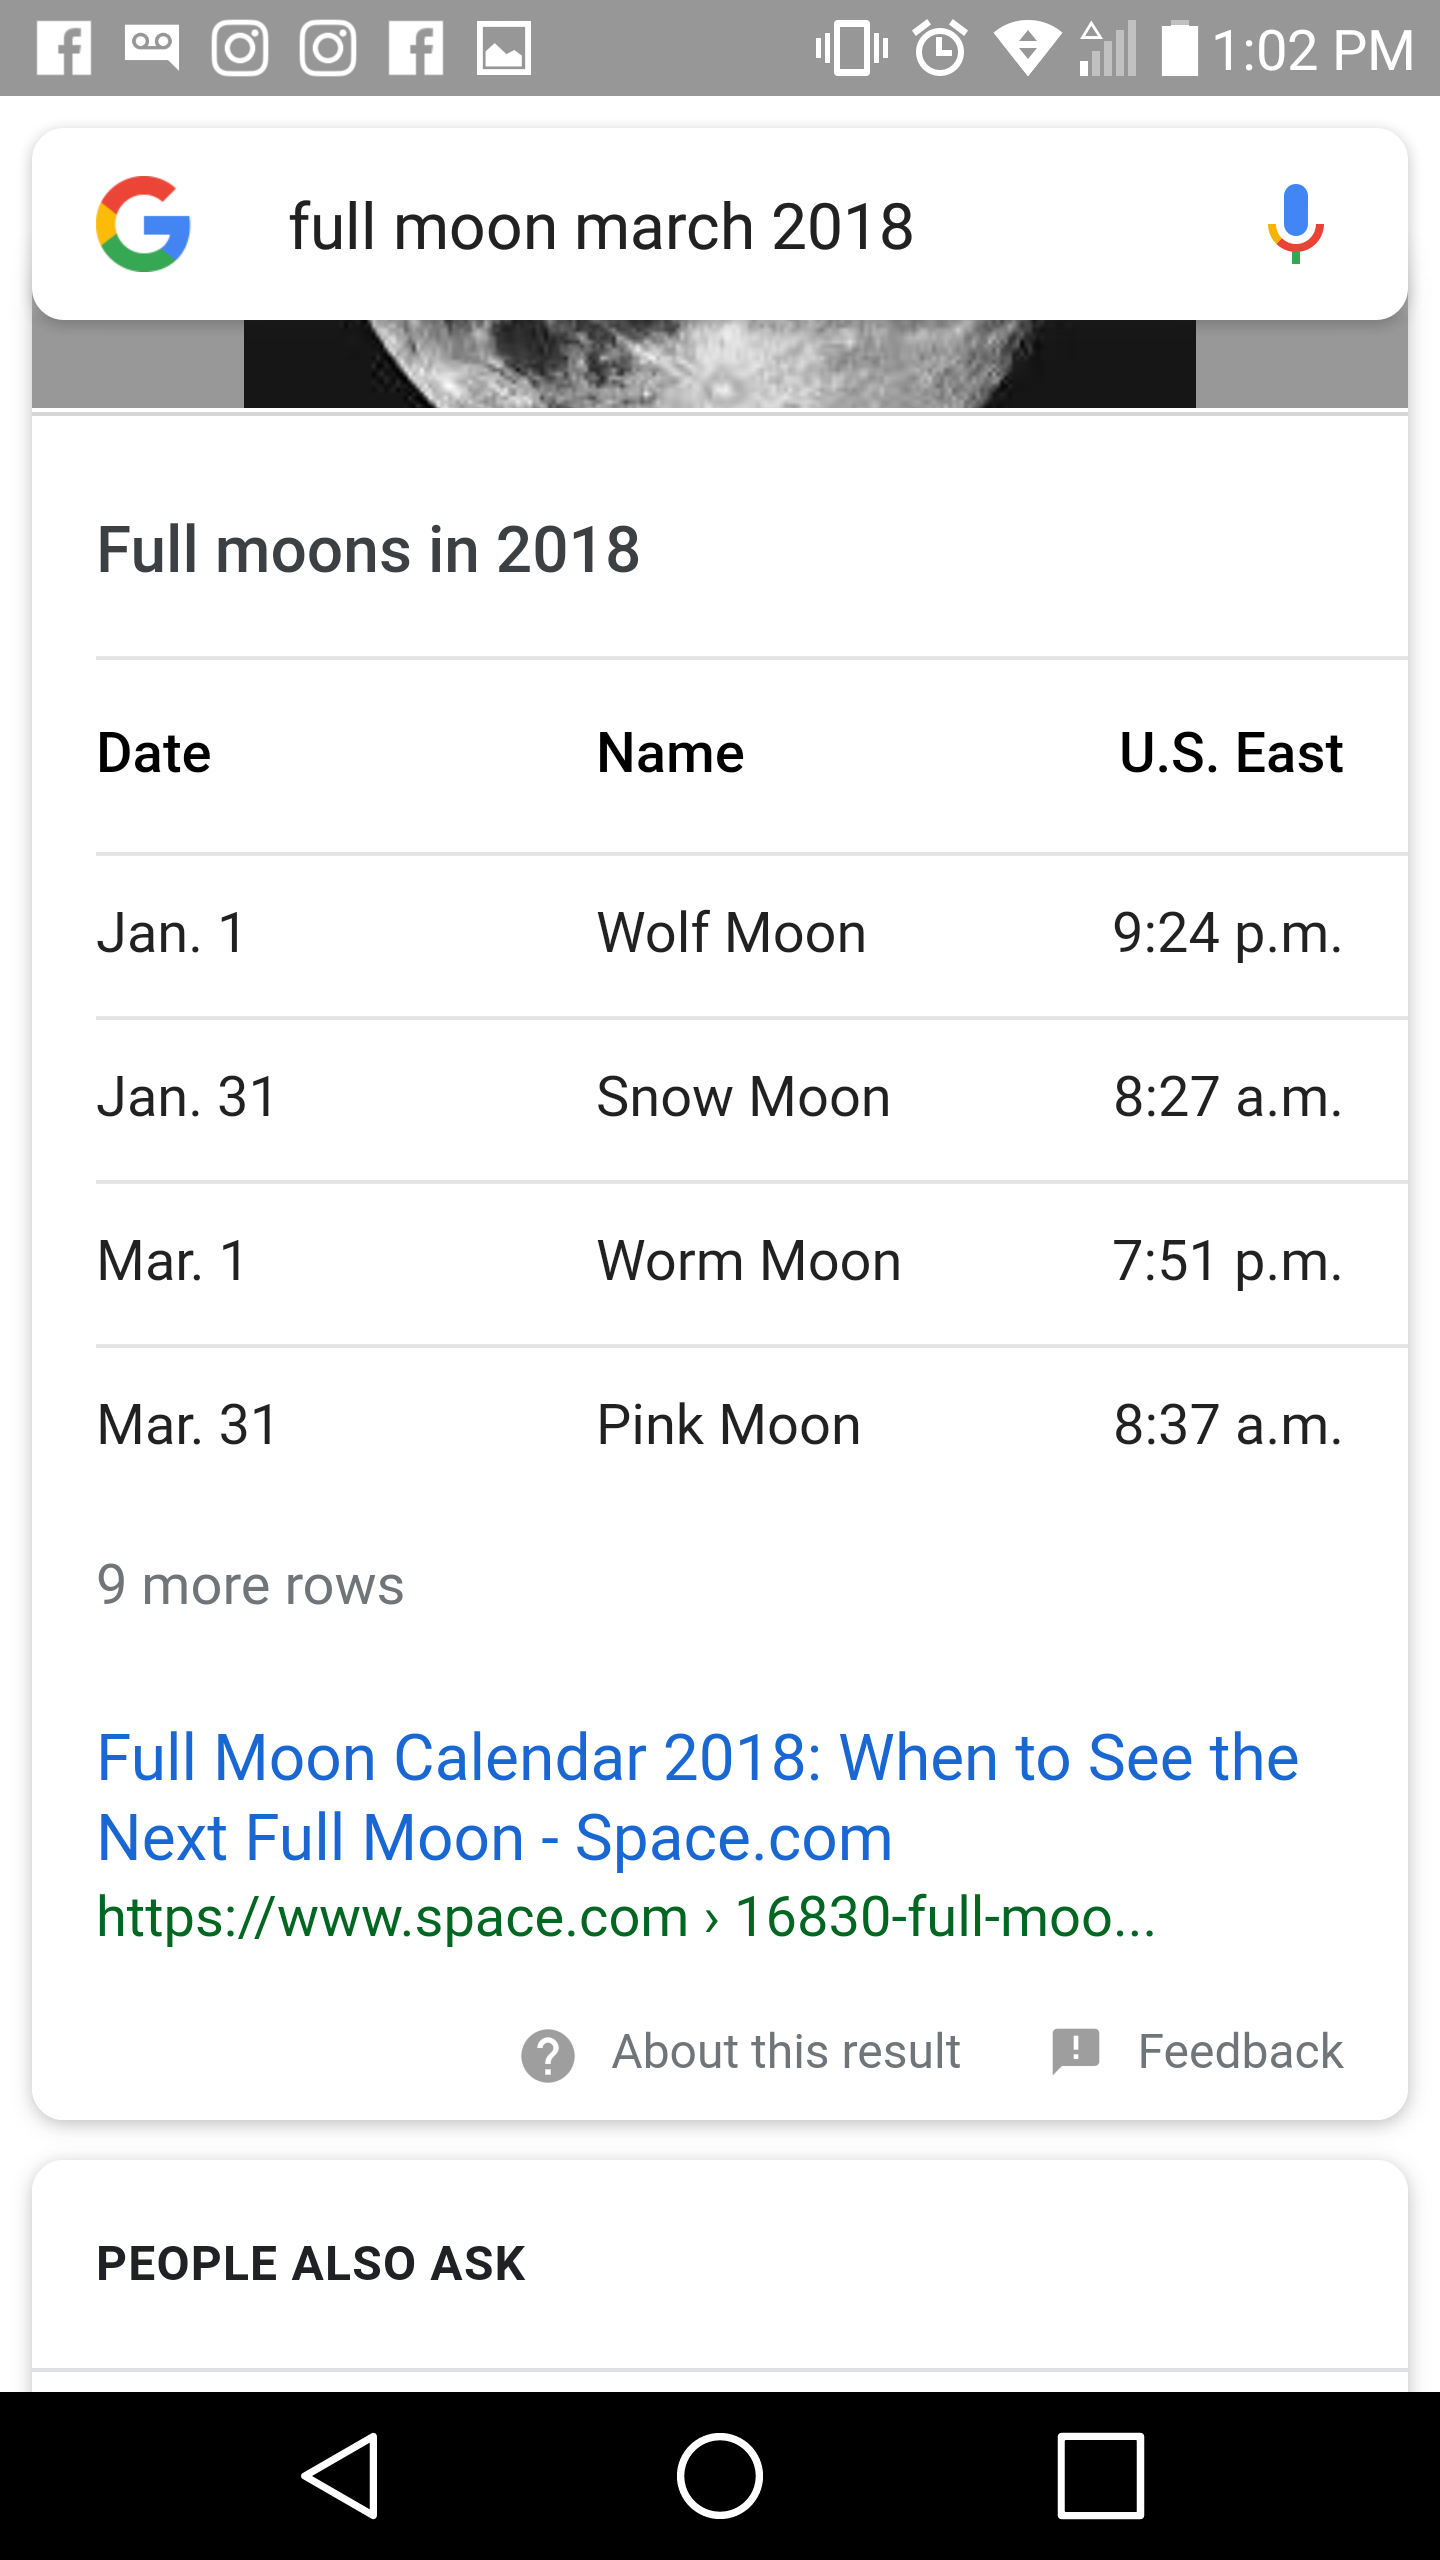Click the Feedback text link
This screenshot has width=1440, height=2560.
click(1240, 2052)
